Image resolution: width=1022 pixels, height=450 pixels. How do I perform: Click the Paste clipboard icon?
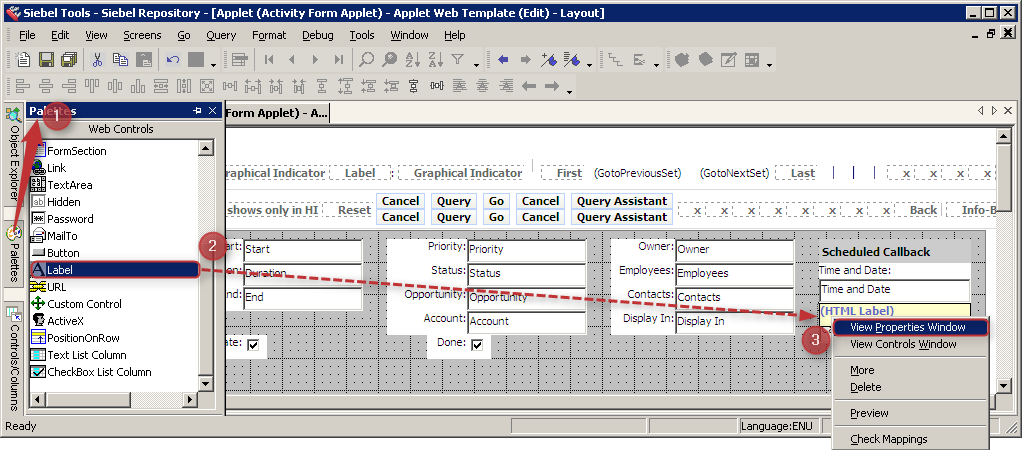[x=143, y=60]
